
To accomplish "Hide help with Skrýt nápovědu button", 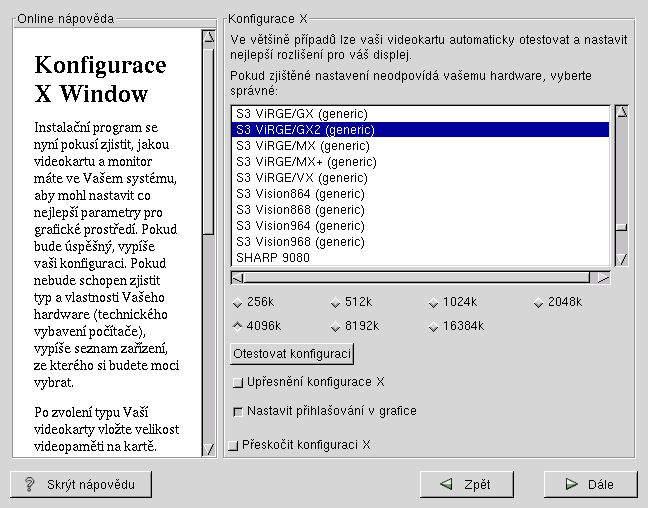I will tap(81, 485).
